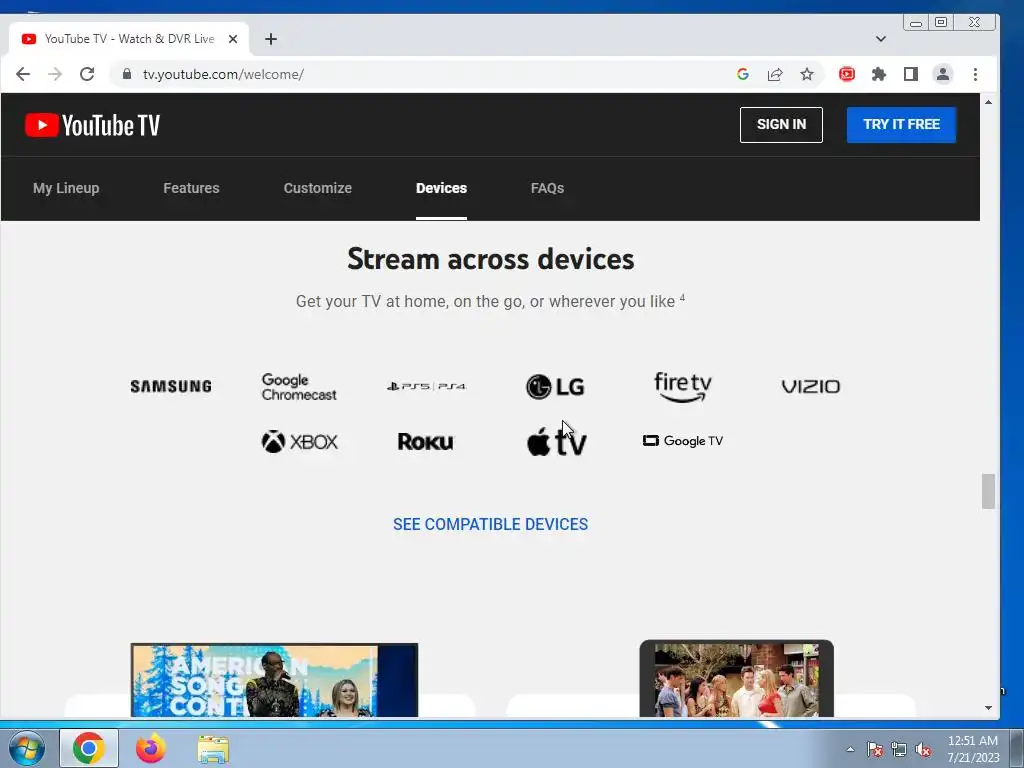Click the Action Center flag icon
Screen dimensions: 1024x768
(875, 749)
